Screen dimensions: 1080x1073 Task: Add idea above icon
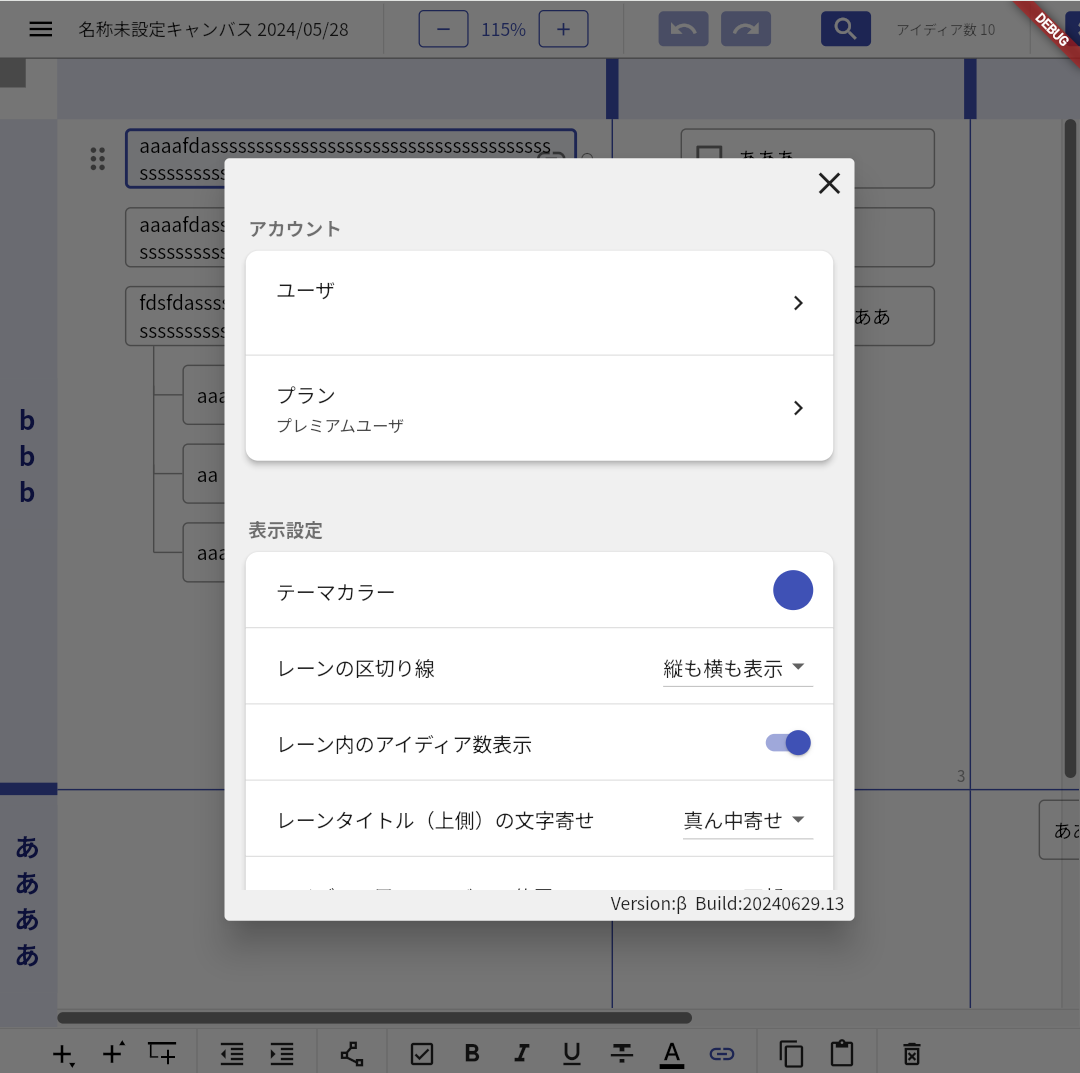click(114, 1052)
